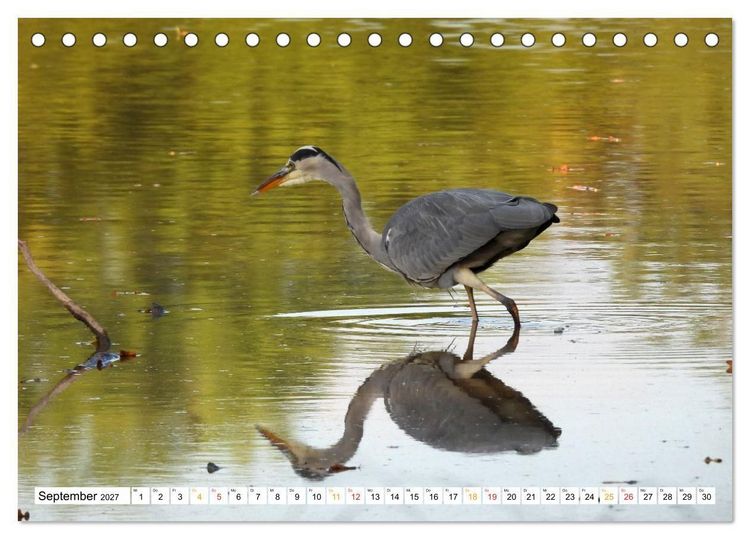Image resolution: width=750 pixels, height=539 pixels.
Task: Select date cell 22 in the calendar strip
Action: [x=551, y=496]
